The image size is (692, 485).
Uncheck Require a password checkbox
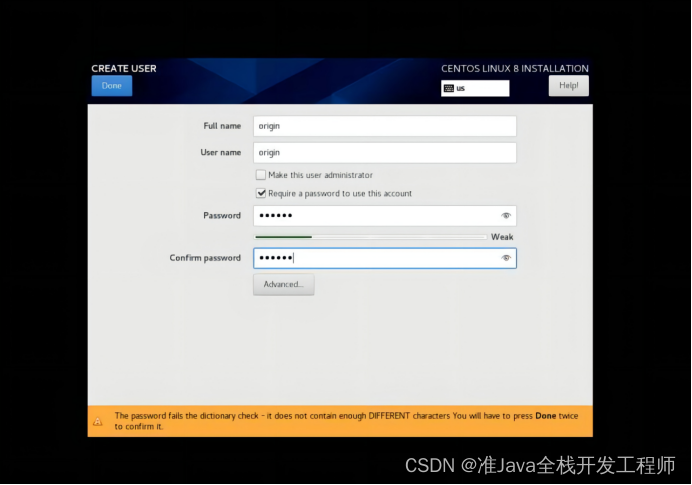click(261, 193)
